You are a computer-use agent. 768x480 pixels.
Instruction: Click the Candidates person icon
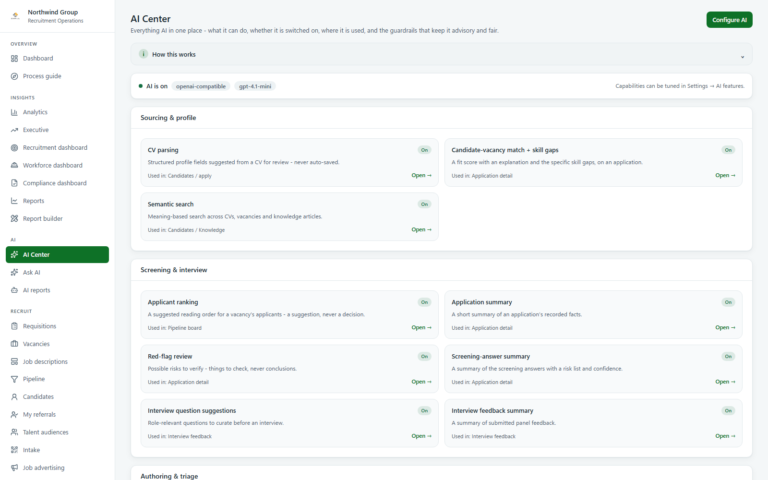point(14,397)
